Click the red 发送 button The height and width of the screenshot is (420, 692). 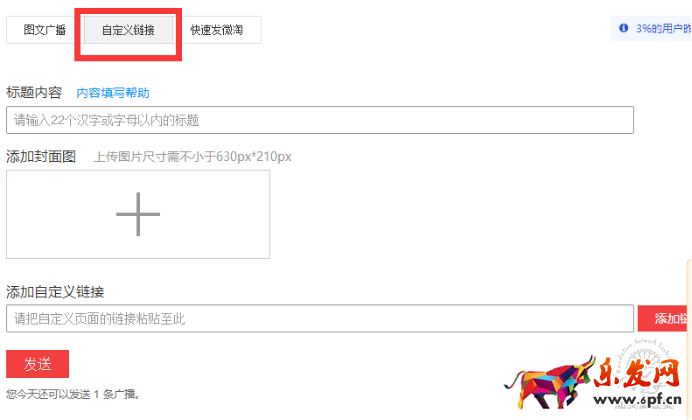coord(38,364)
